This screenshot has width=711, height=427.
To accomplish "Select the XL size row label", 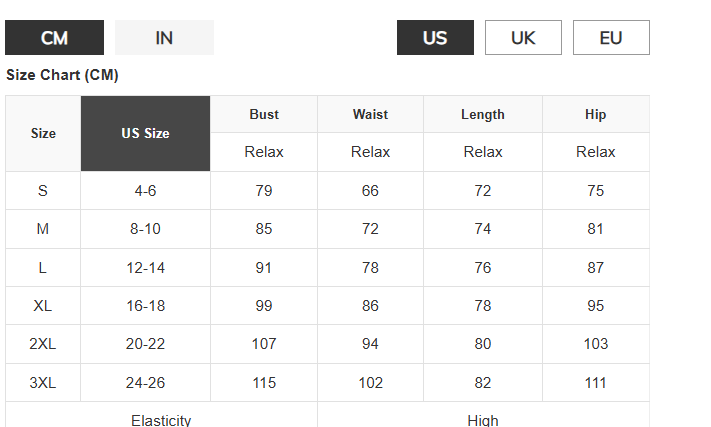I will pos(43,306).
